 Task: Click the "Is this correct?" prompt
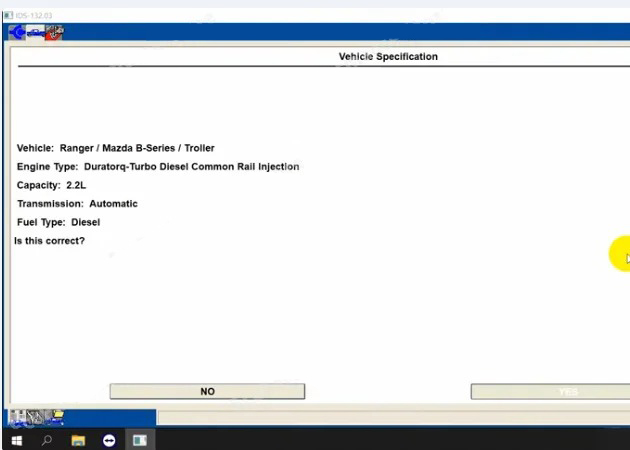click(49, 241)
